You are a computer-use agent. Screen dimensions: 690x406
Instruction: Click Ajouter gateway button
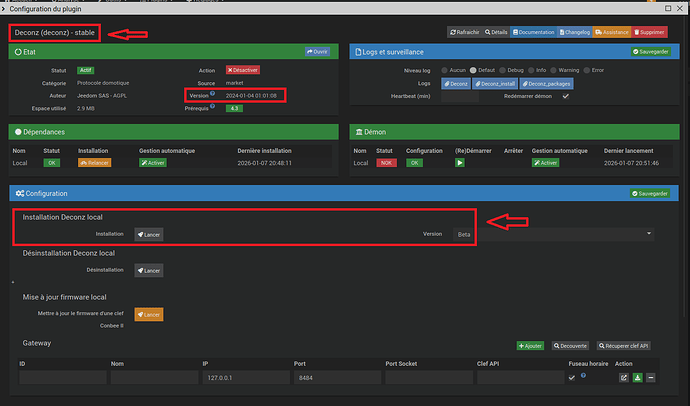[530, 346]
